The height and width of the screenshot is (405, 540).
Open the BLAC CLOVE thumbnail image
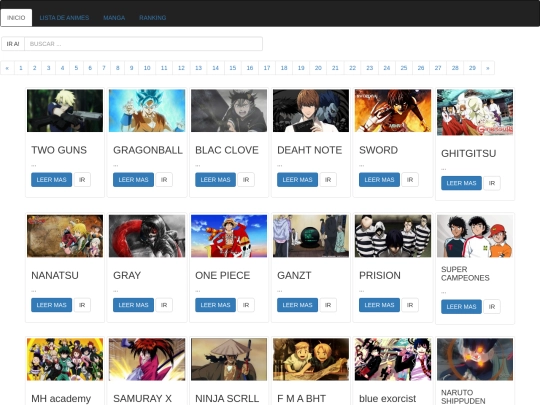[229, 111]
